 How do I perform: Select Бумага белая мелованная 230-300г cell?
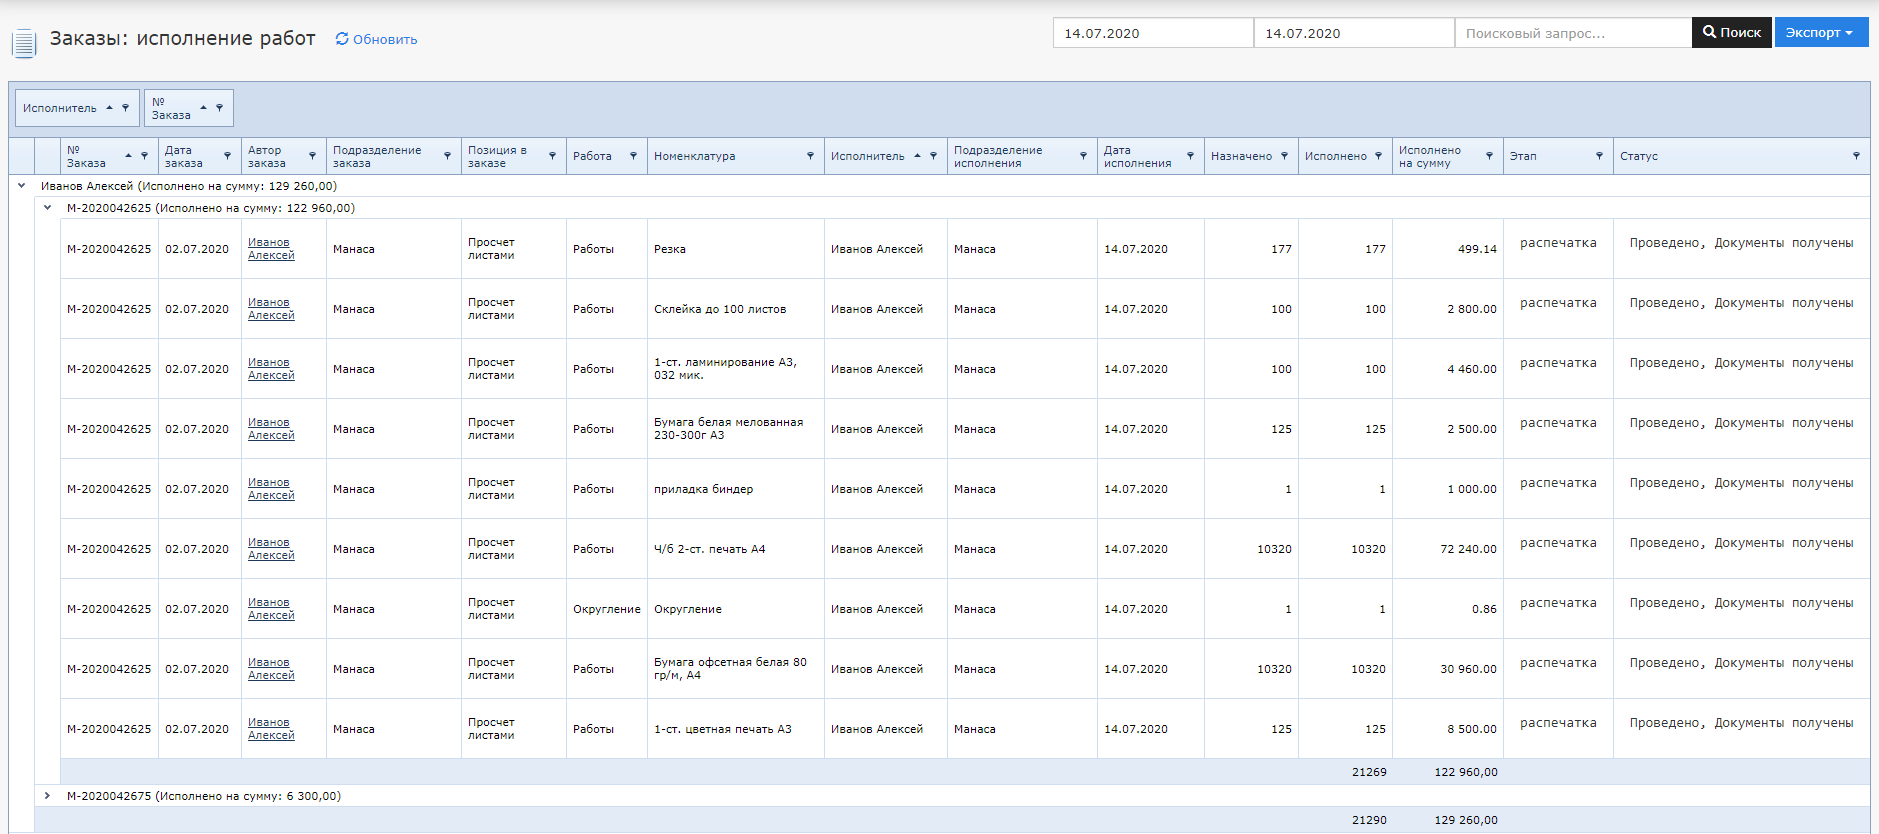coord(736,429)
